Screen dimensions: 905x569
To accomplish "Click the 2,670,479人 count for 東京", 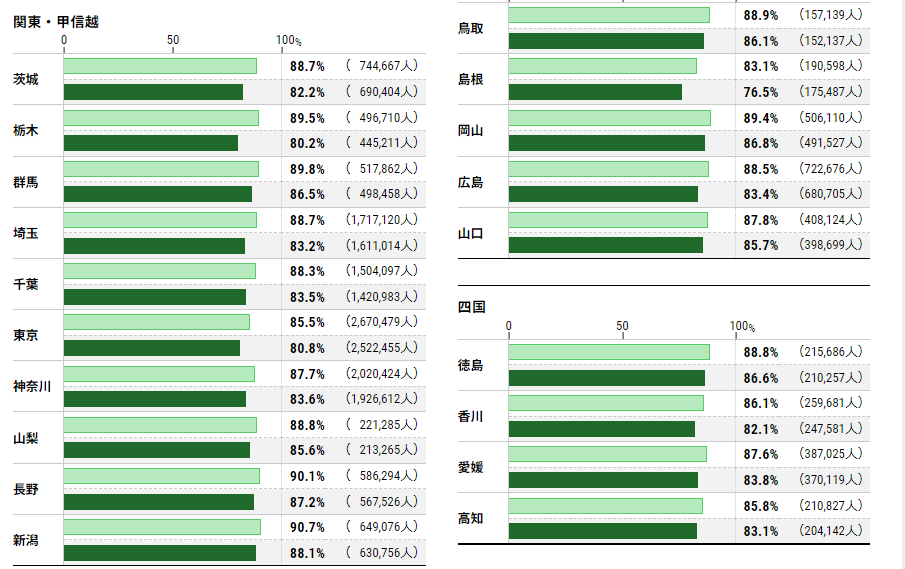I will [382, 322].
